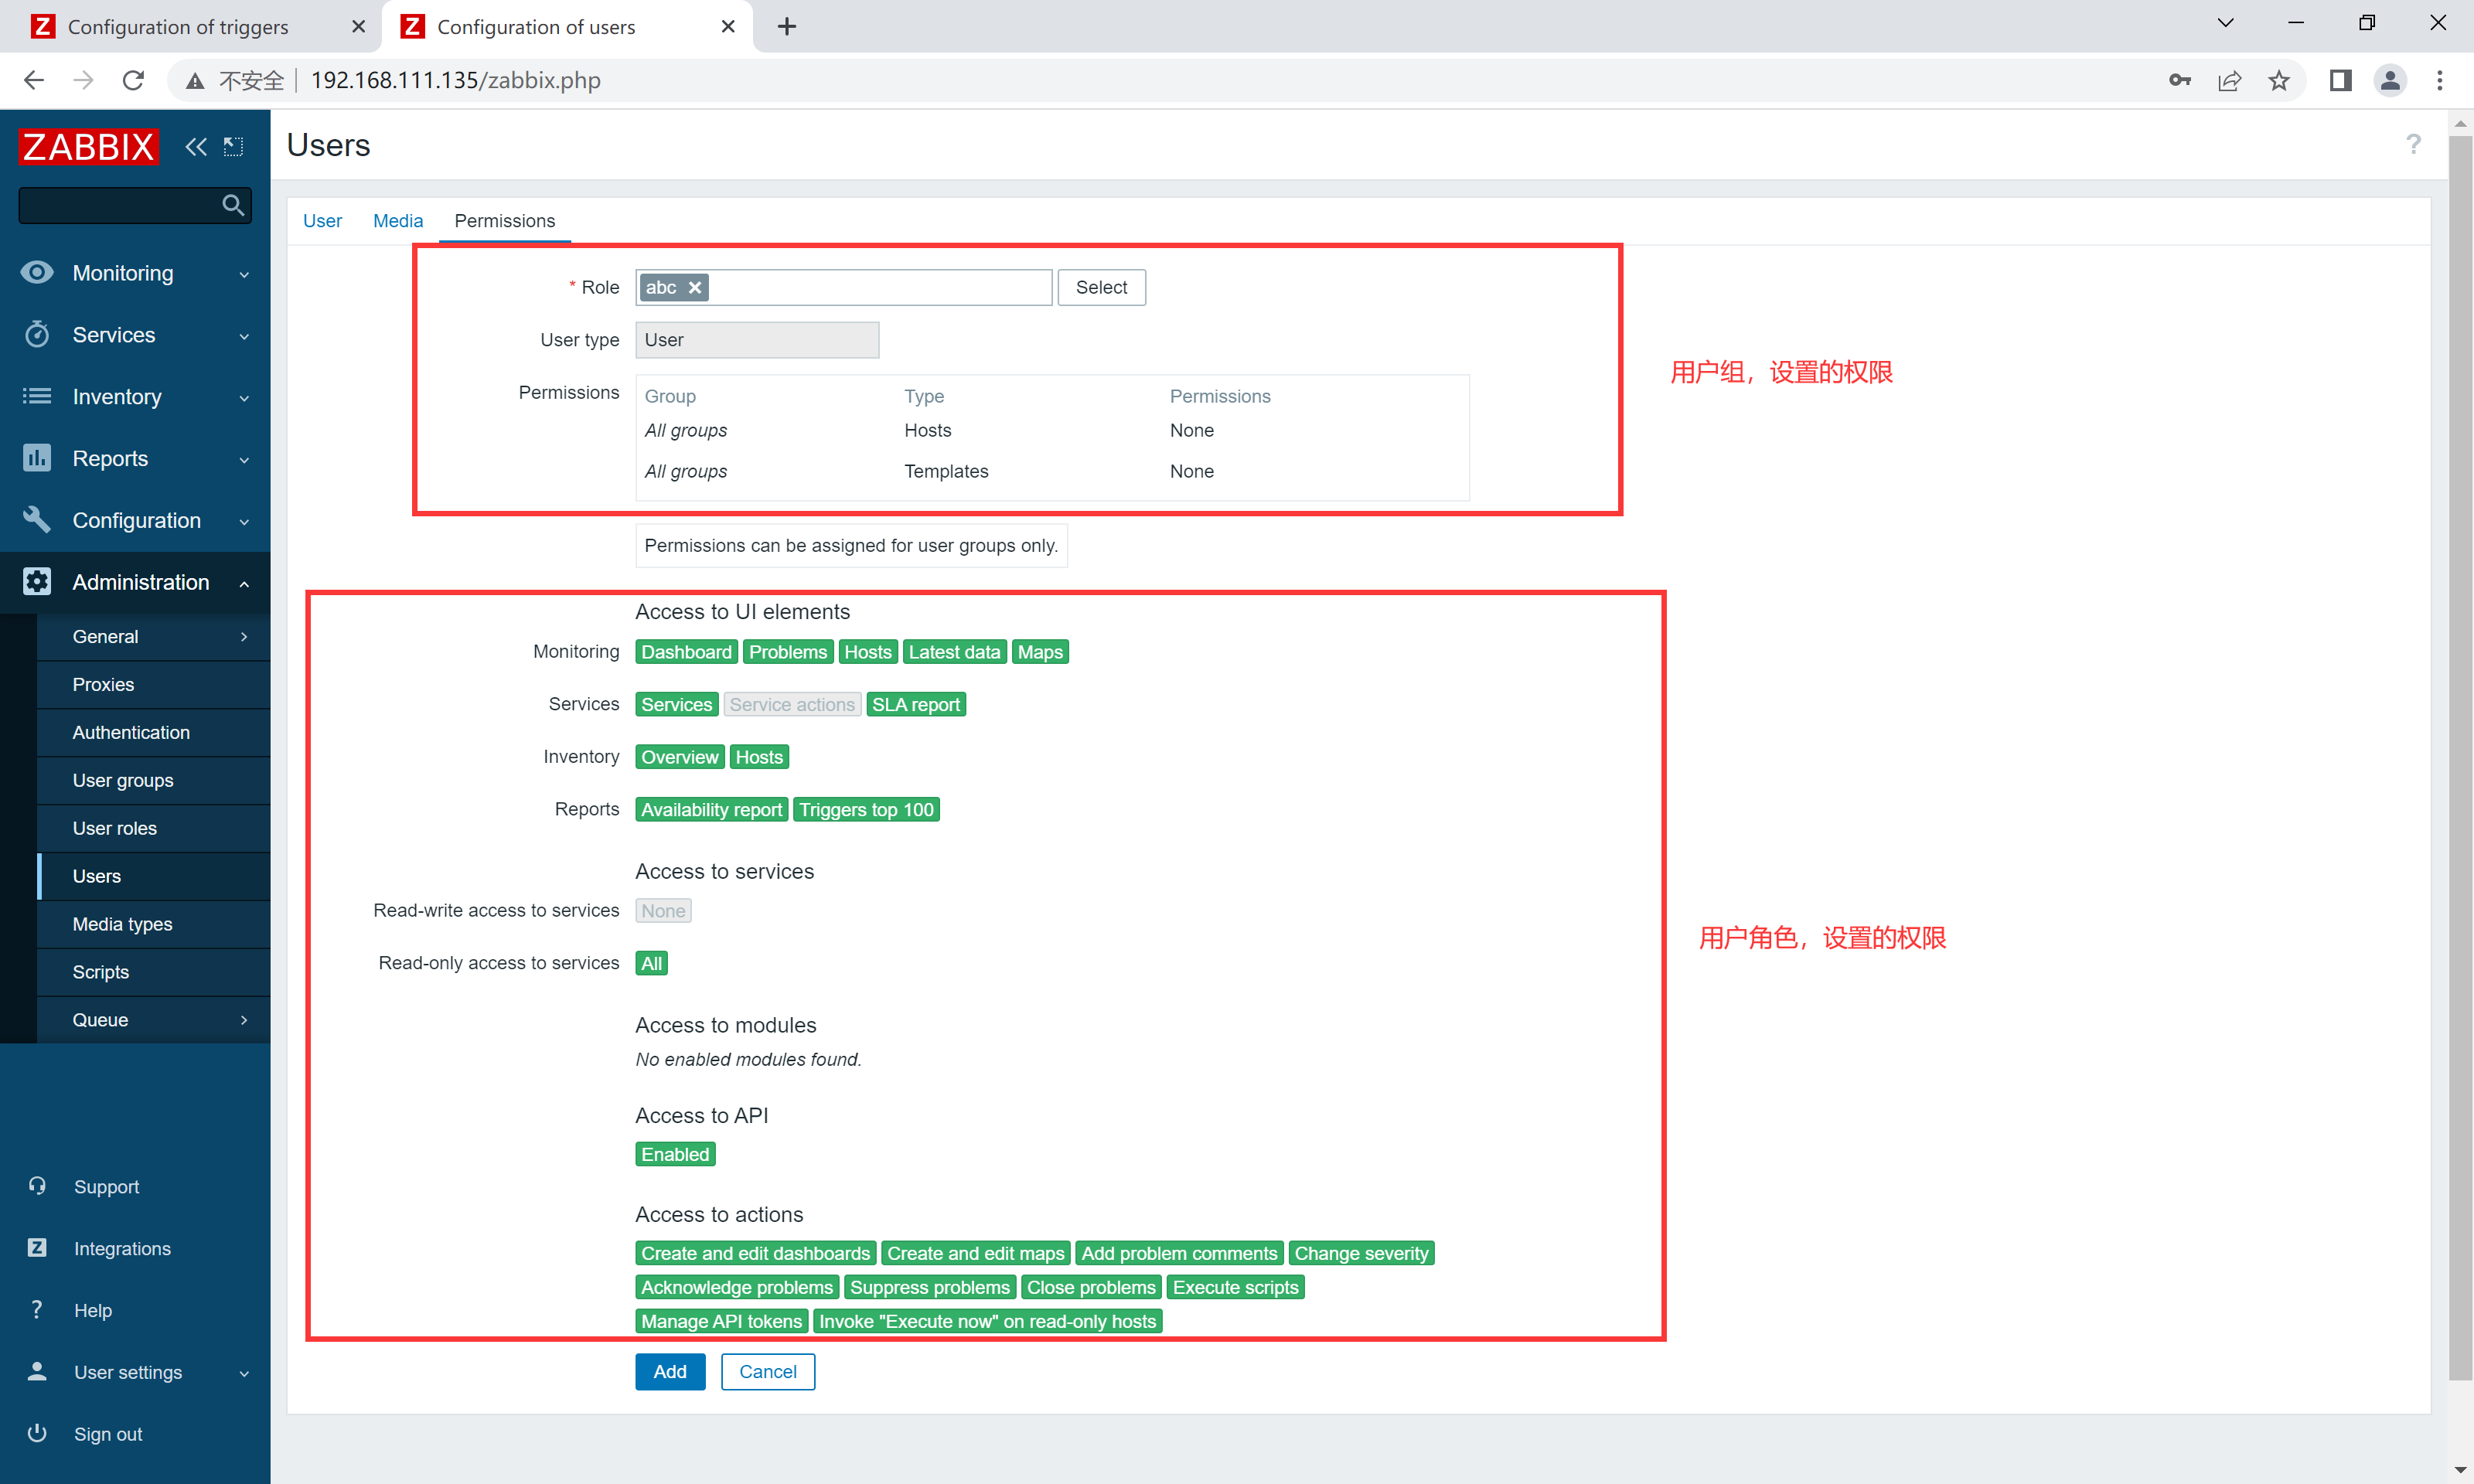The width and height of the screenshot is (2474, 1484).
Task: Go back in browser history
Action: pyautogui.click(x=34, y=80)
